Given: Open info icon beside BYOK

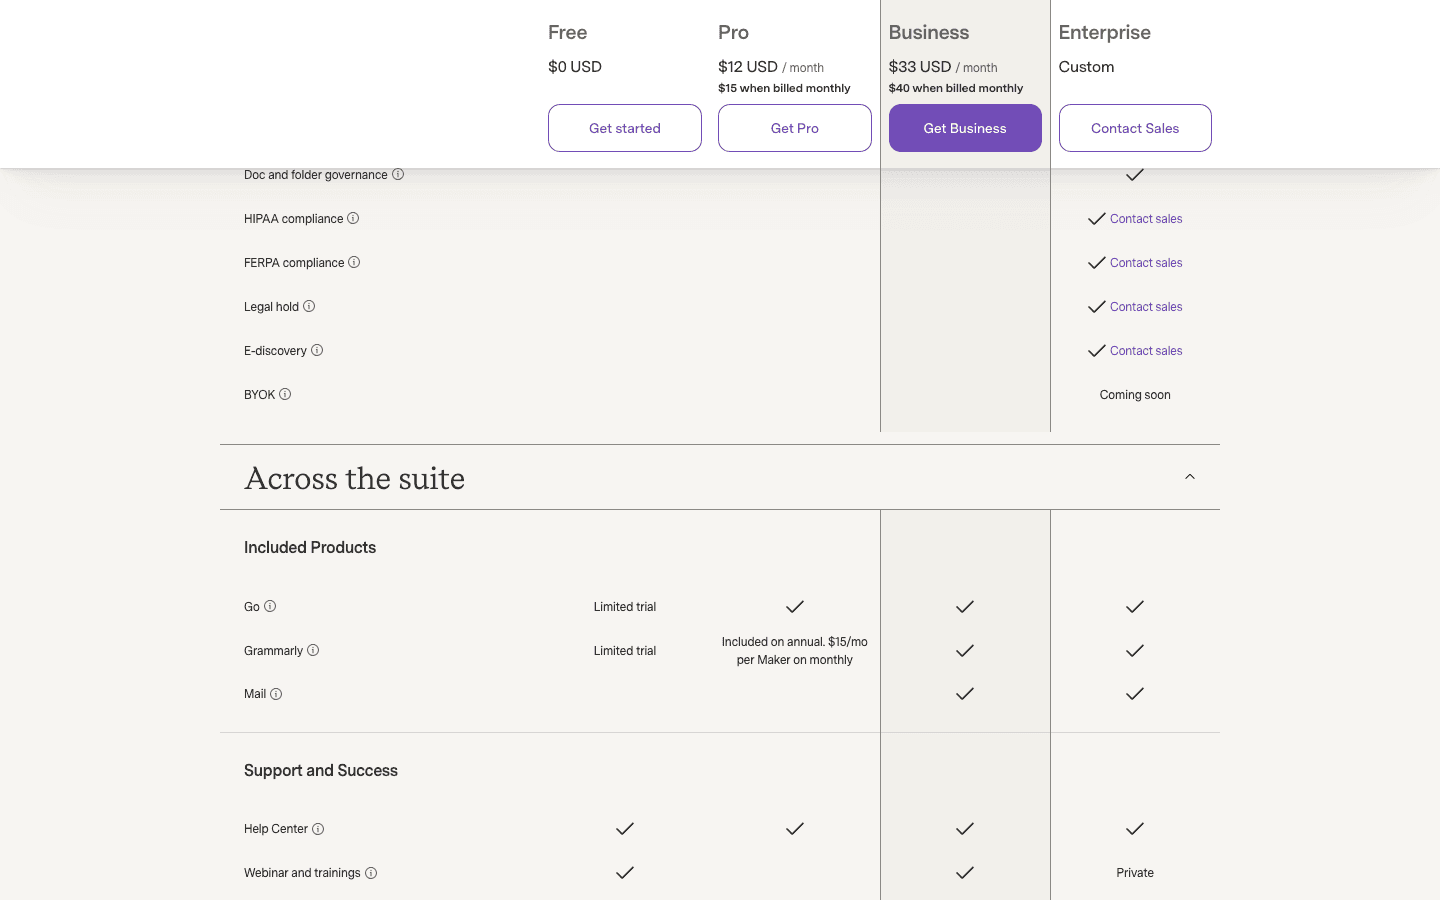Looking at the screenshot, I should point(285,394).
